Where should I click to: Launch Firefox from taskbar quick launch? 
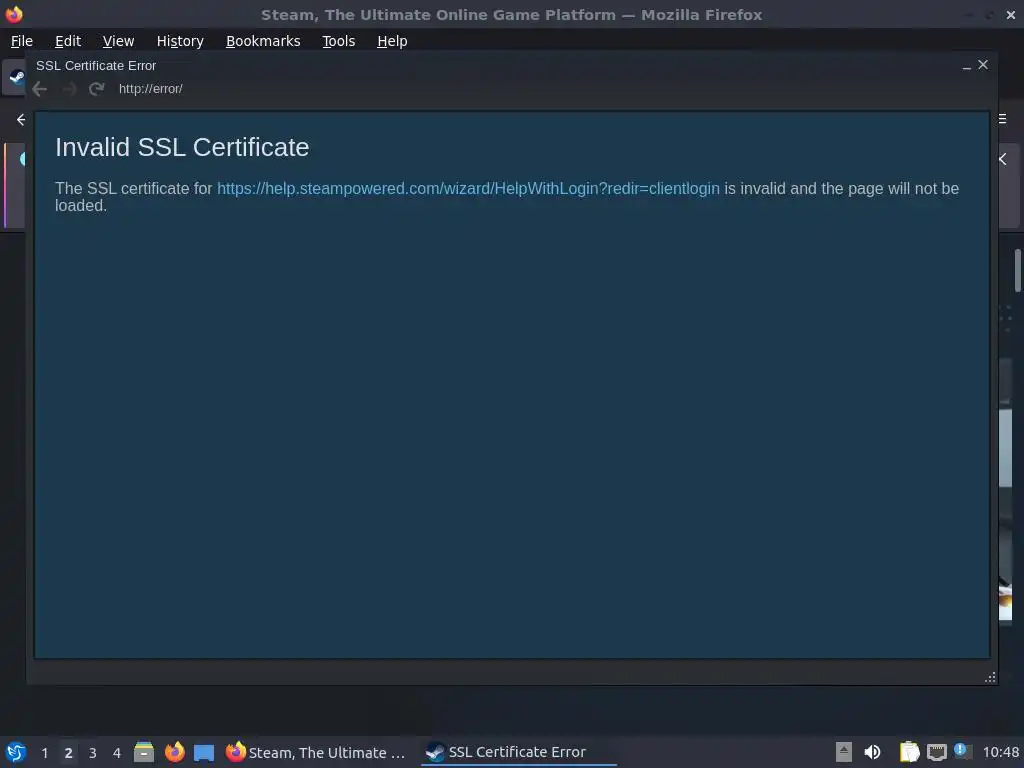coord(174,752)
